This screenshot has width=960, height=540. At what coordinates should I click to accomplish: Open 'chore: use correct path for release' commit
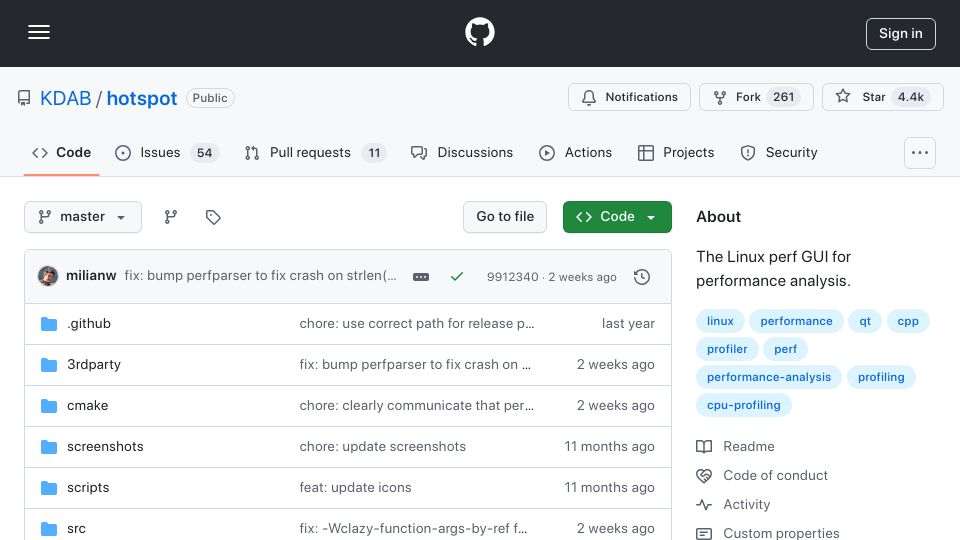pyautogui.click(x=417, y=323)
